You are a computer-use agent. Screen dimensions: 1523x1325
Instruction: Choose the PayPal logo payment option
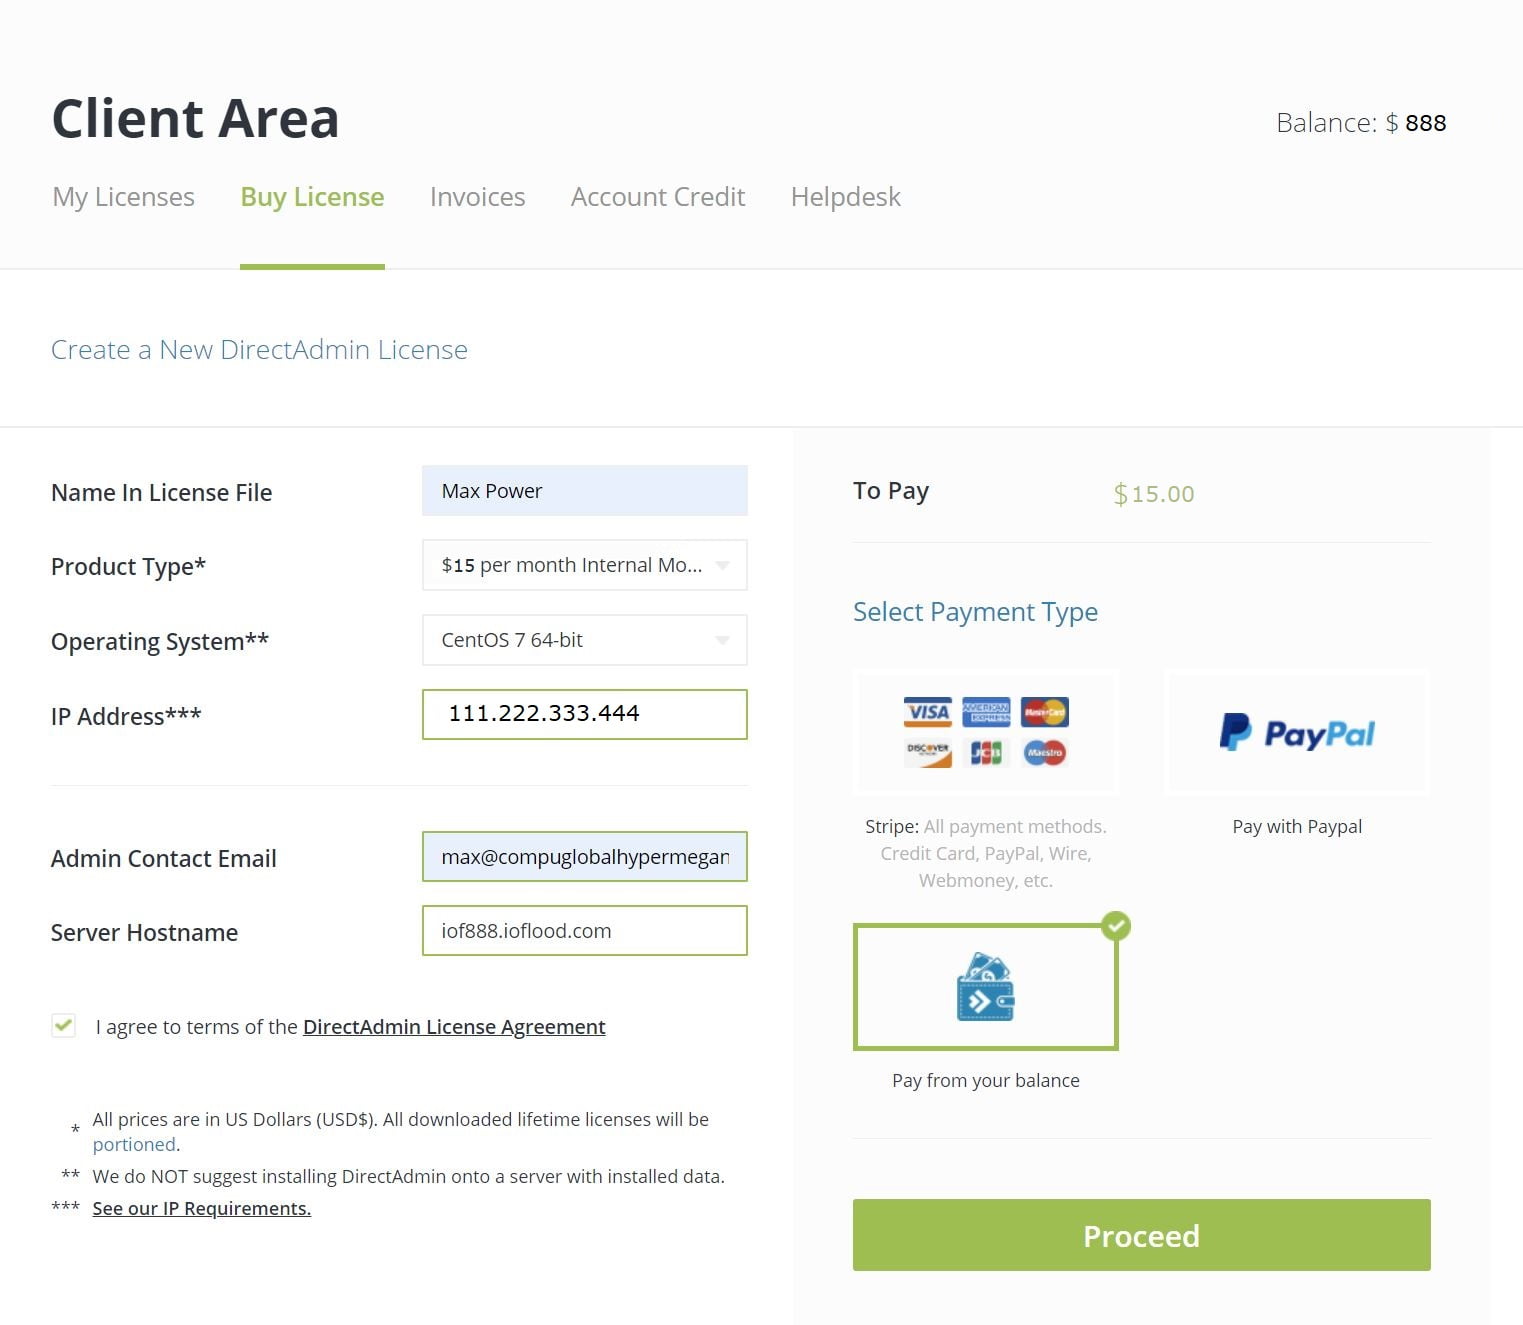(x=1297, y=733)
